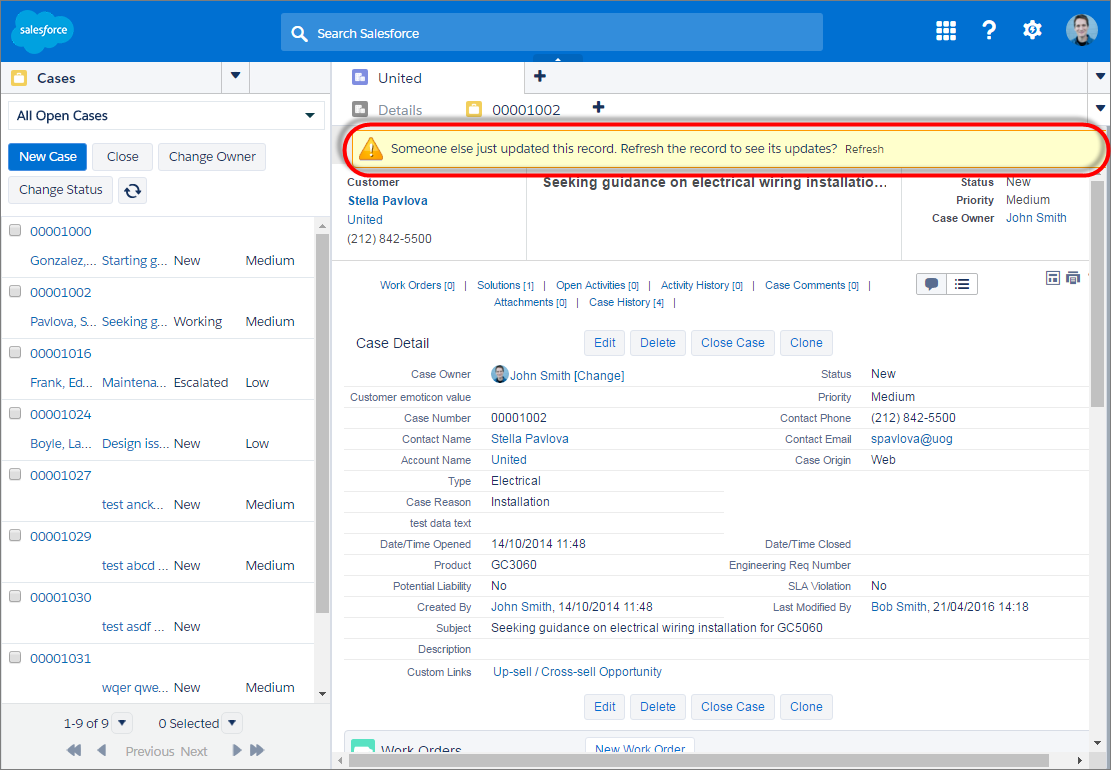This screenshot has width=1111, height=770.
Task: Select checkbox for case 00001016
Action: (15, 352)
